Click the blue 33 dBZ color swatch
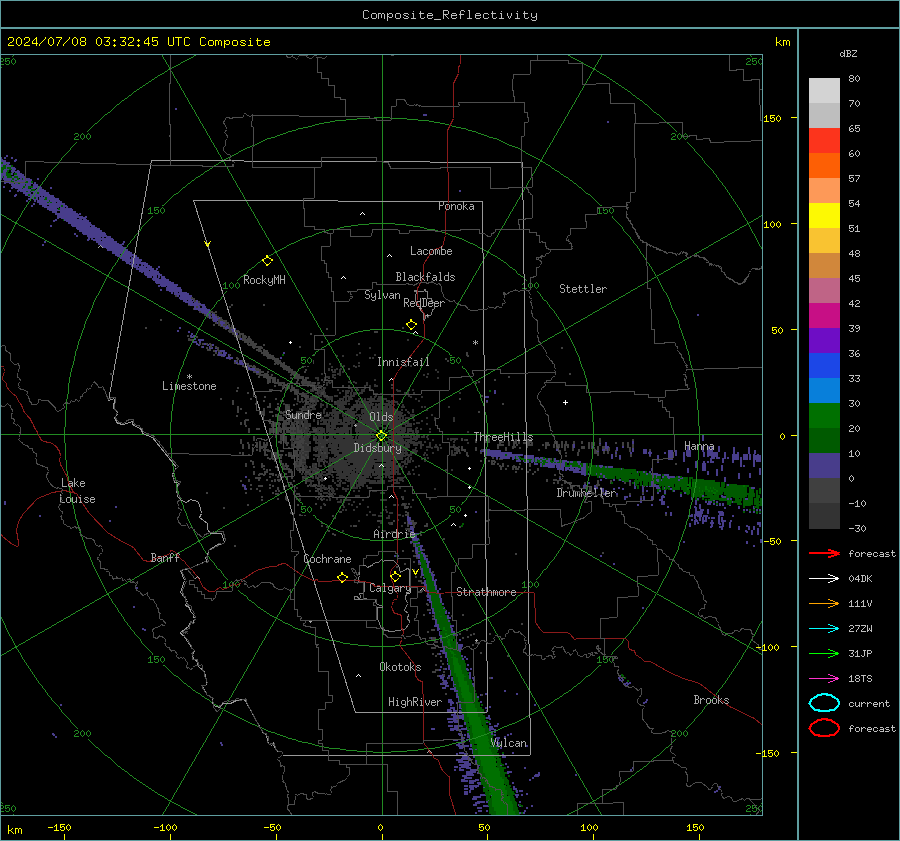Viewport: 900px width, 841px height. pos(824,365)
